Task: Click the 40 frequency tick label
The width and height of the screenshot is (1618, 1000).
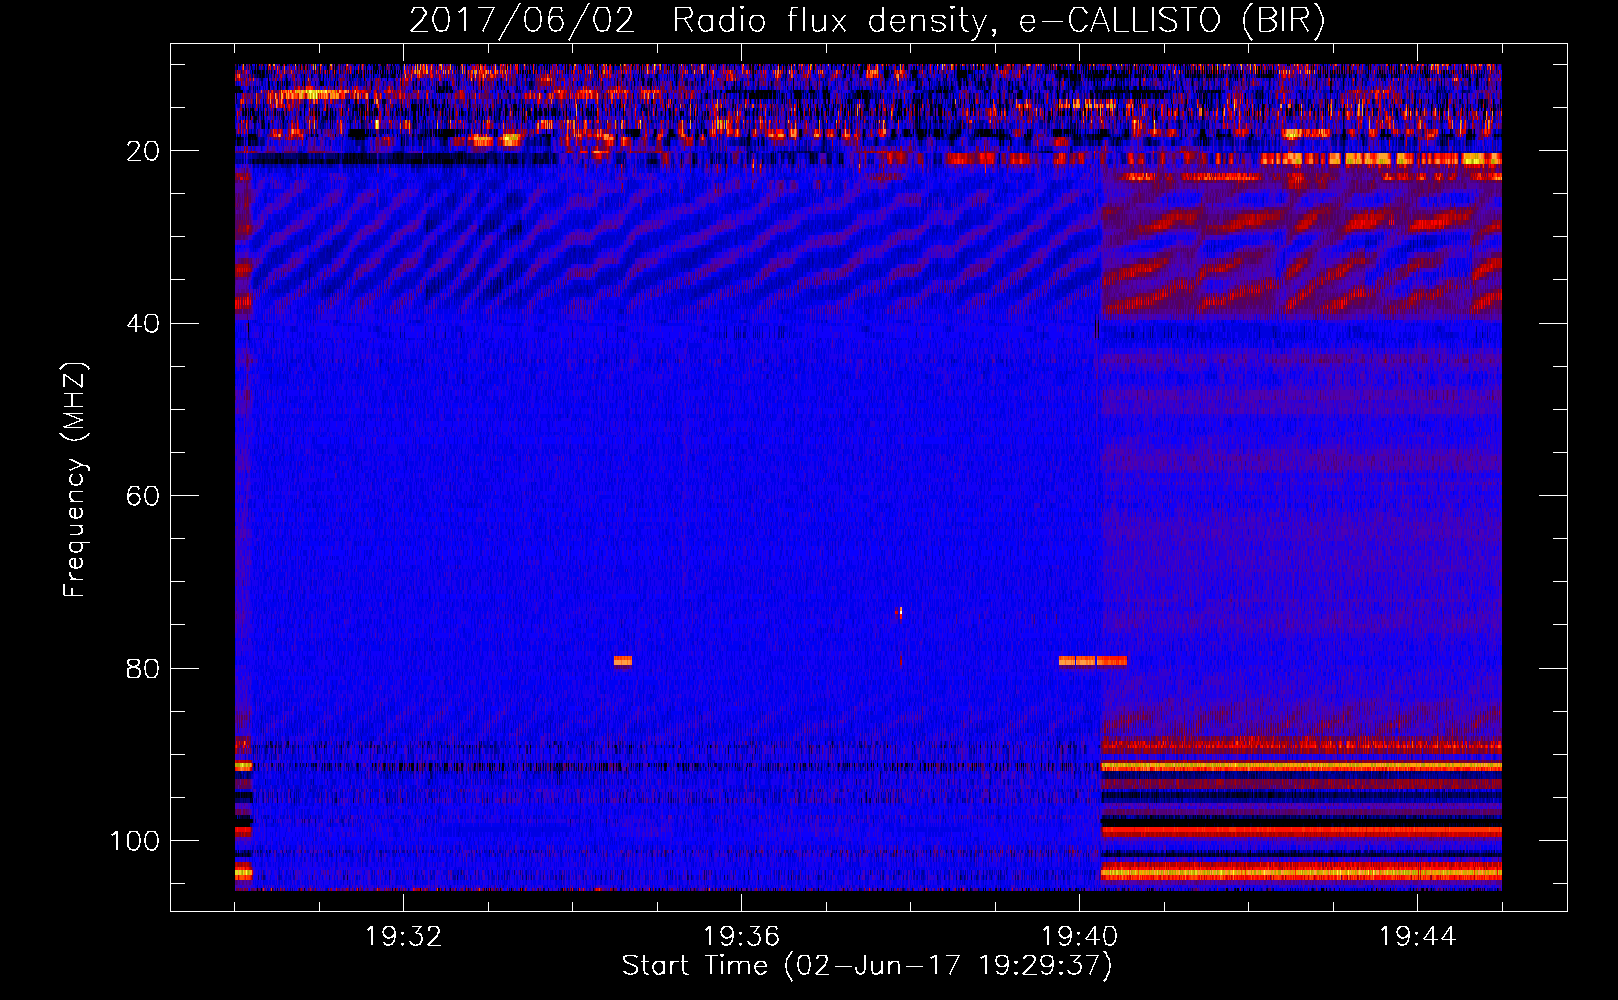Action: click(x=144, y=324)
